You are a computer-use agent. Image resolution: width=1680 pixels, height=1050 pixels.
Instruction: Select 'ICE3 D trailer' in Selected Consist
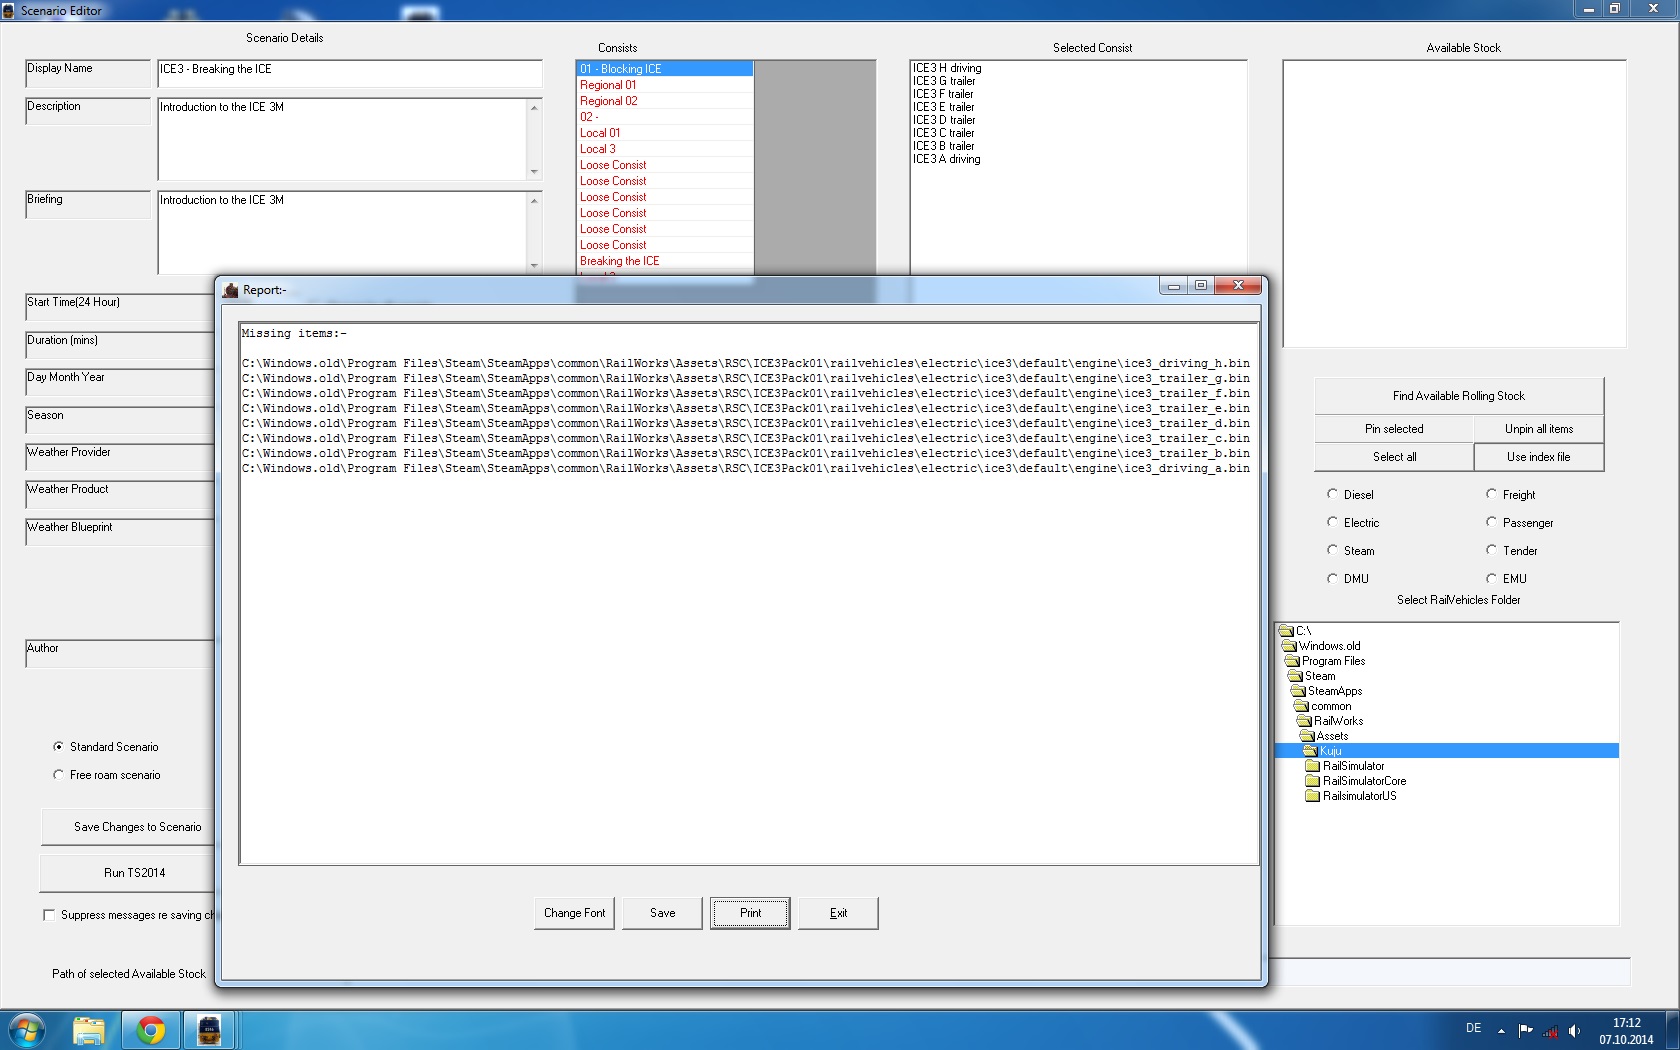(x=944, y=120)
